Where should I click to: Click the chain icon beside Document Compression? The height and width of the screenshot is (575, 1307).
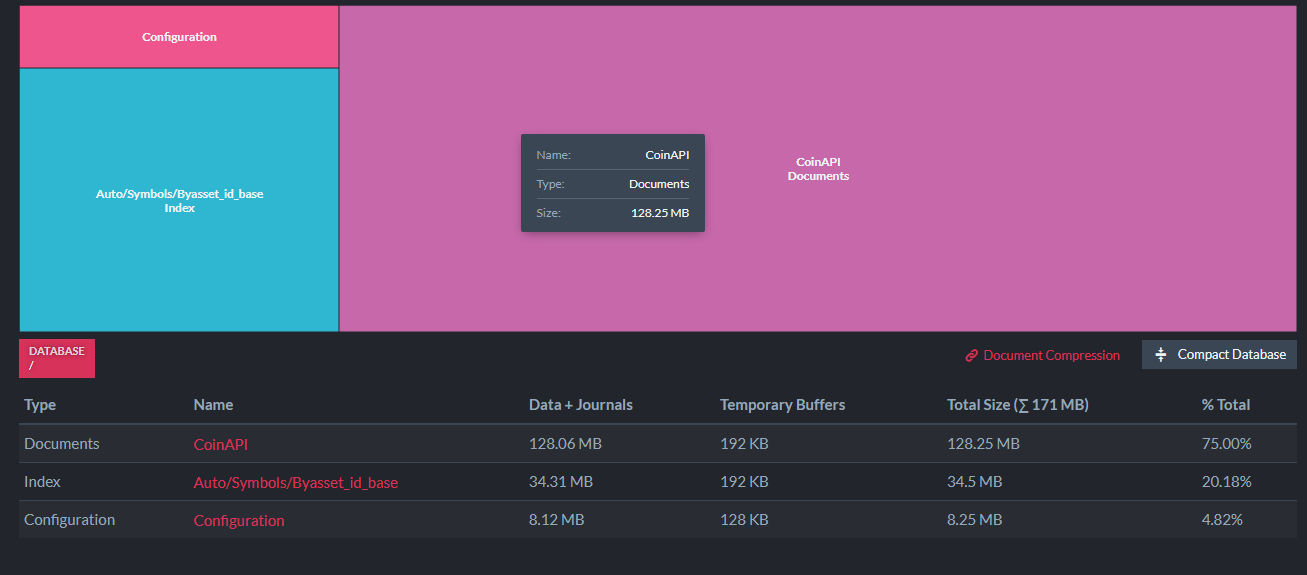971,355
